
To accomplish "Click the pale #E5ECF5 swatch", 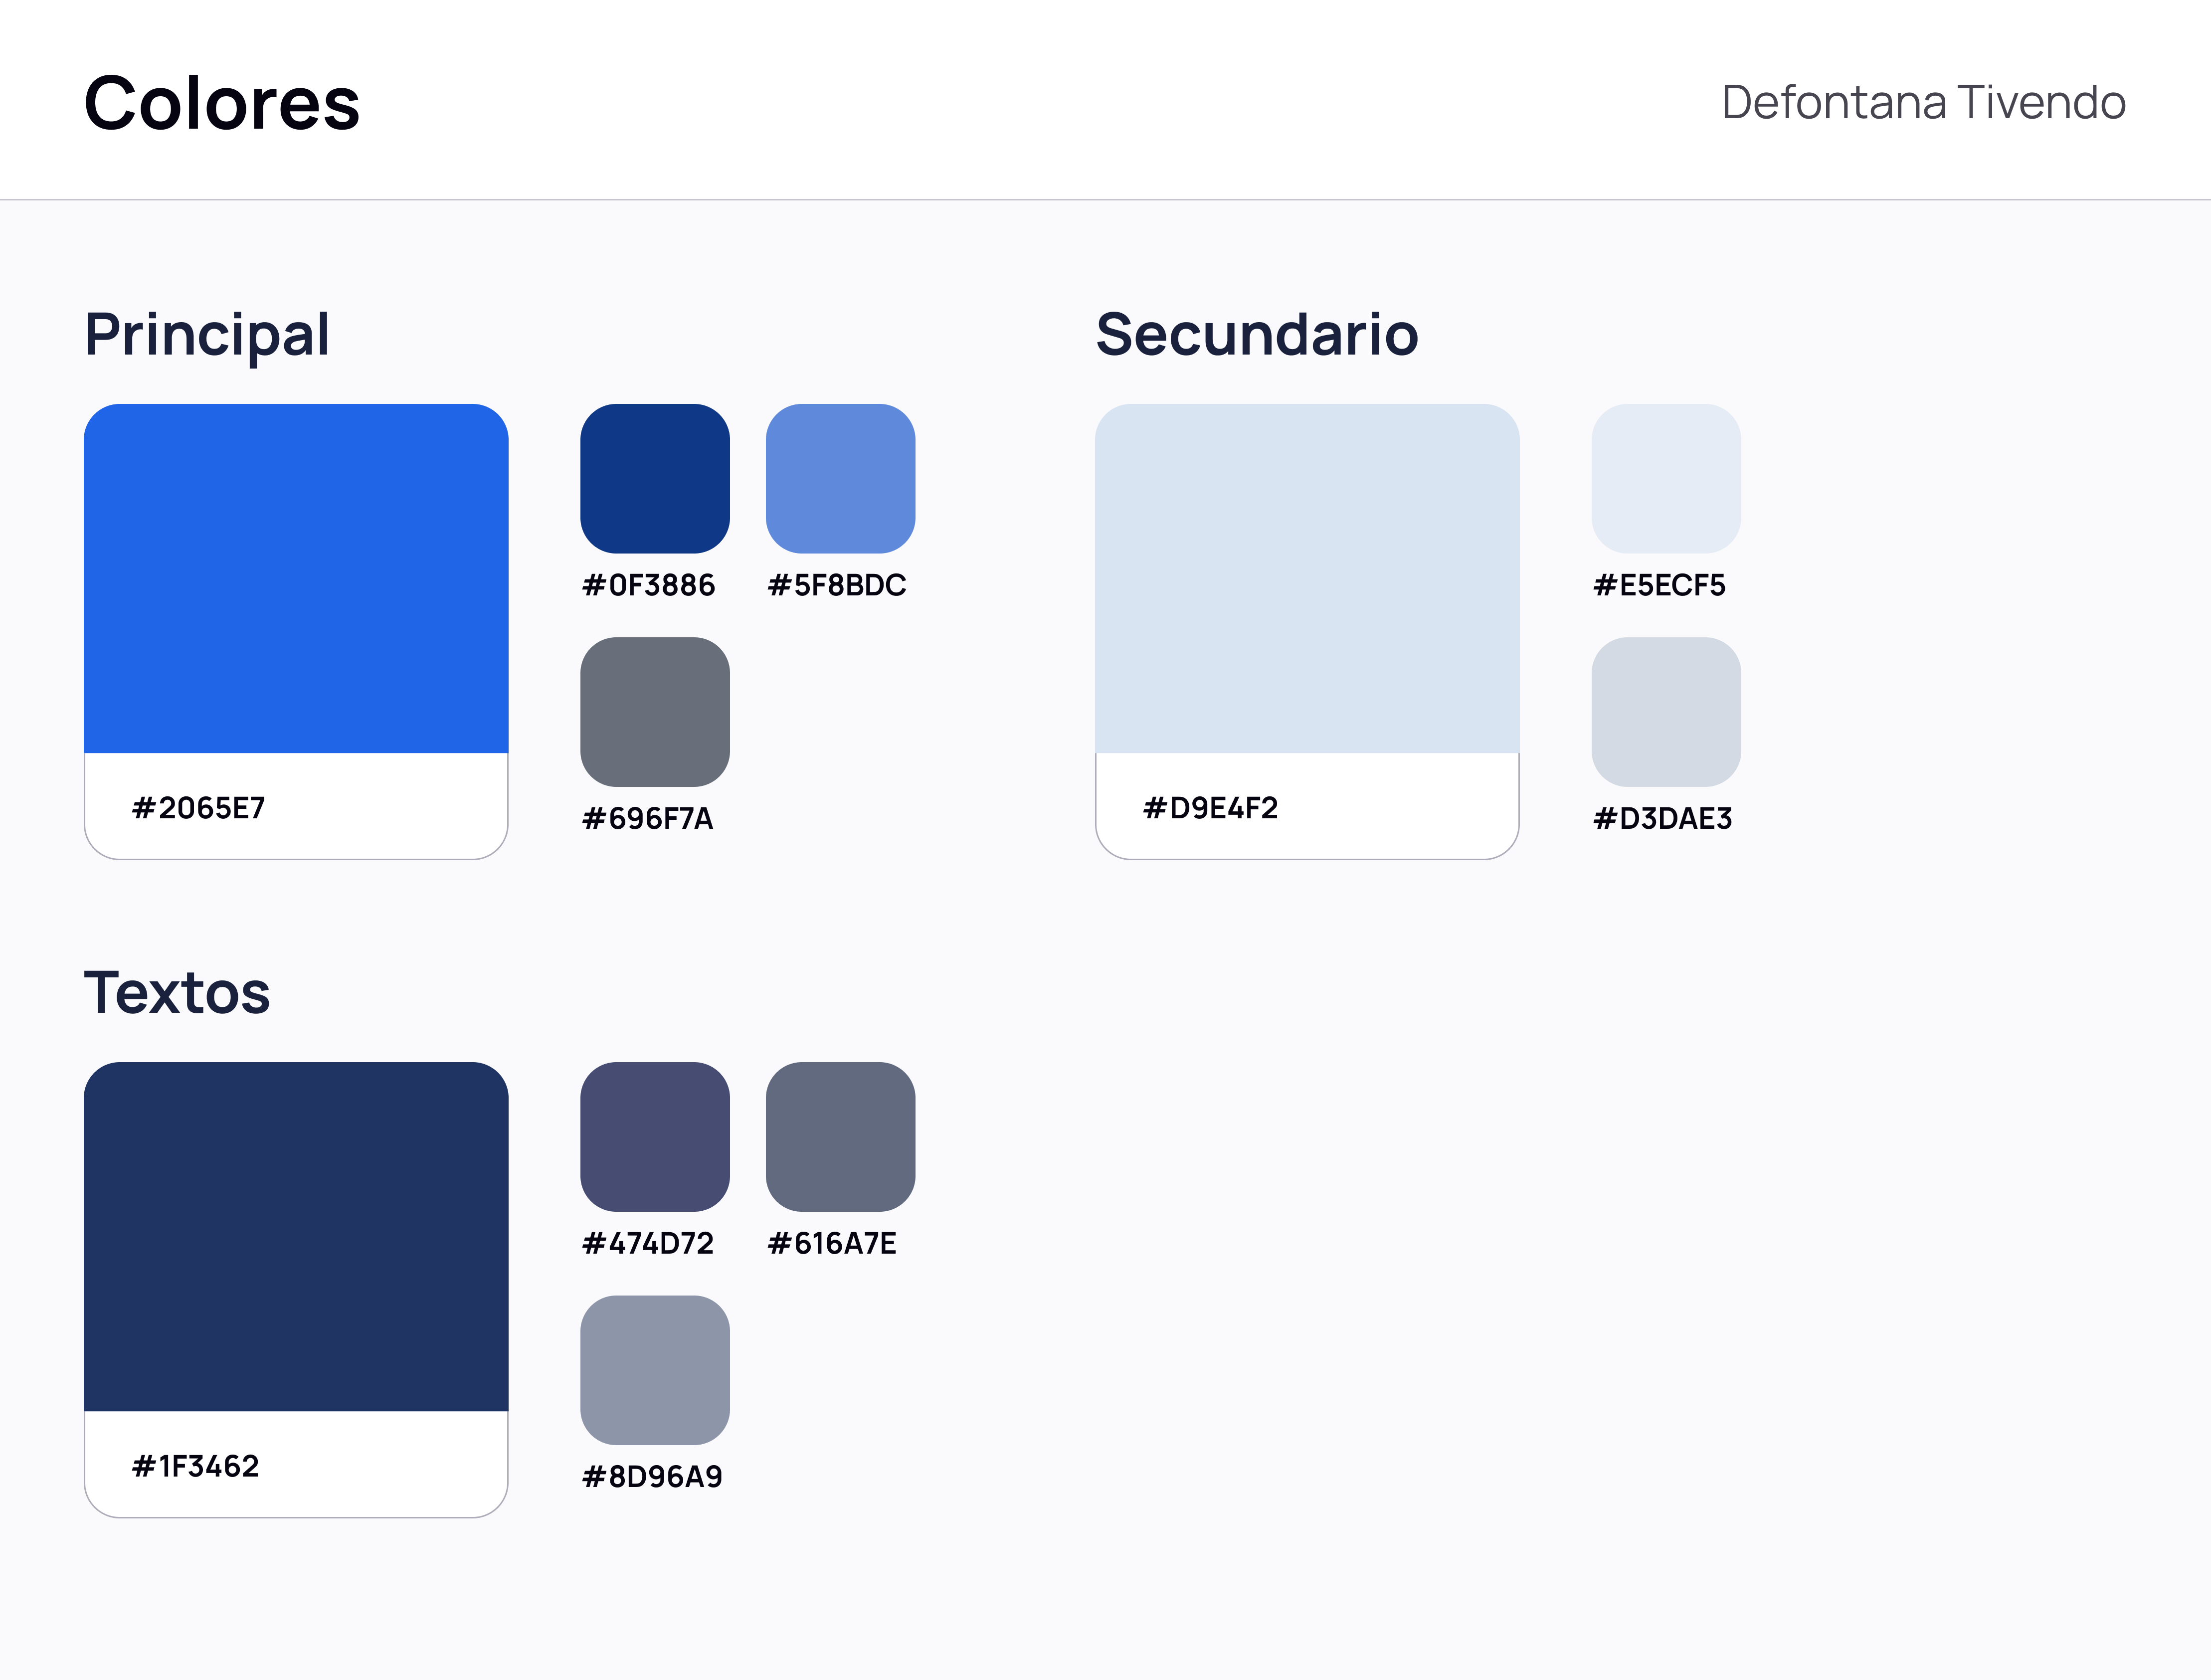I will (x=1666, y=478).
